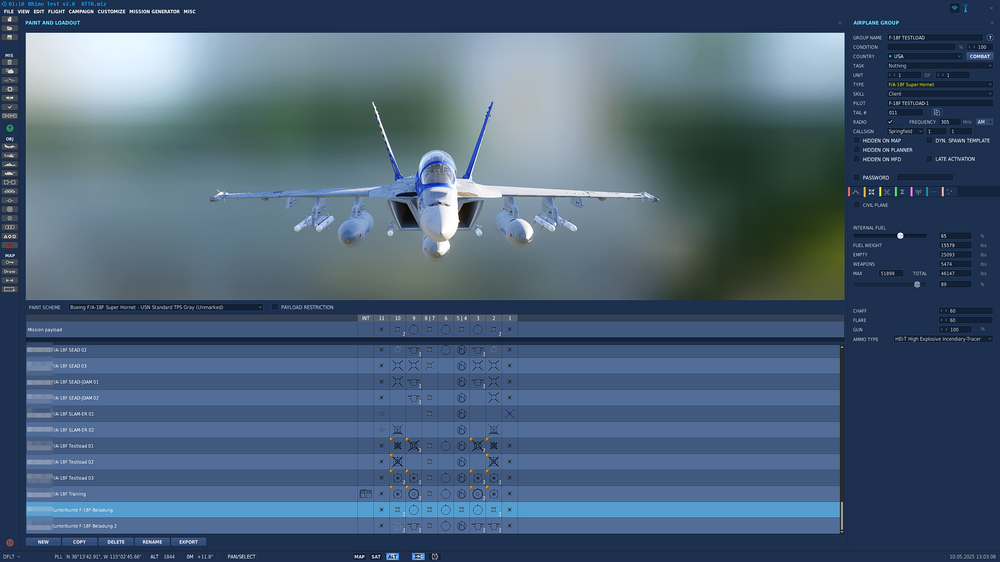Viewport: 1000px width, 562px height.
Task: Select the ship group tool under OBJ
Action: [x=10, y=164]
